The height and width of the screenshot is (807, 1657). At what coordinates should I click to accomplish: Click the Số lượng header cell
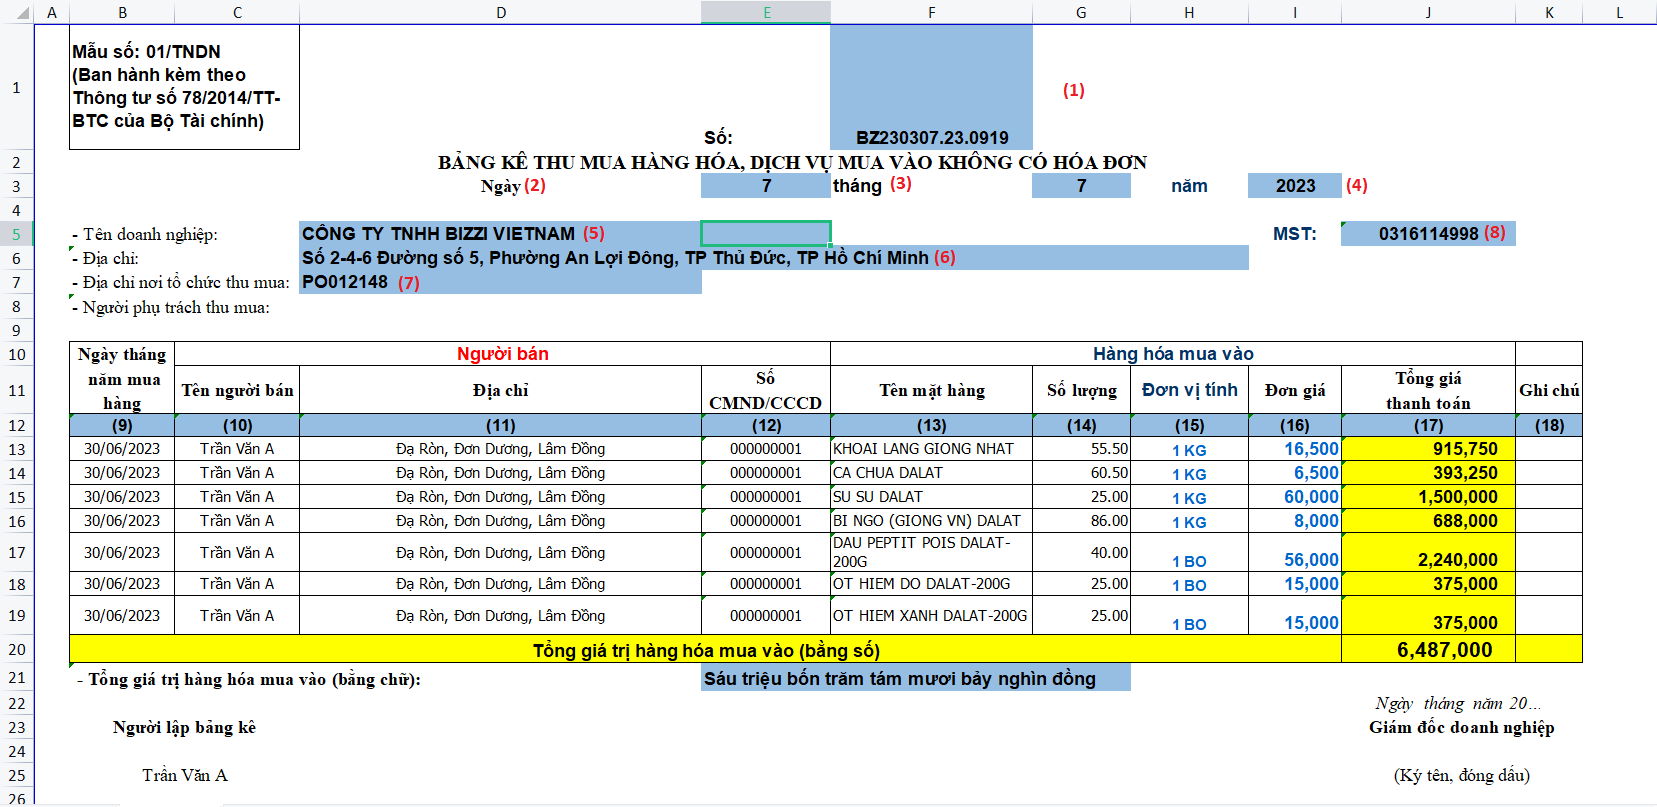(1081, 390)
